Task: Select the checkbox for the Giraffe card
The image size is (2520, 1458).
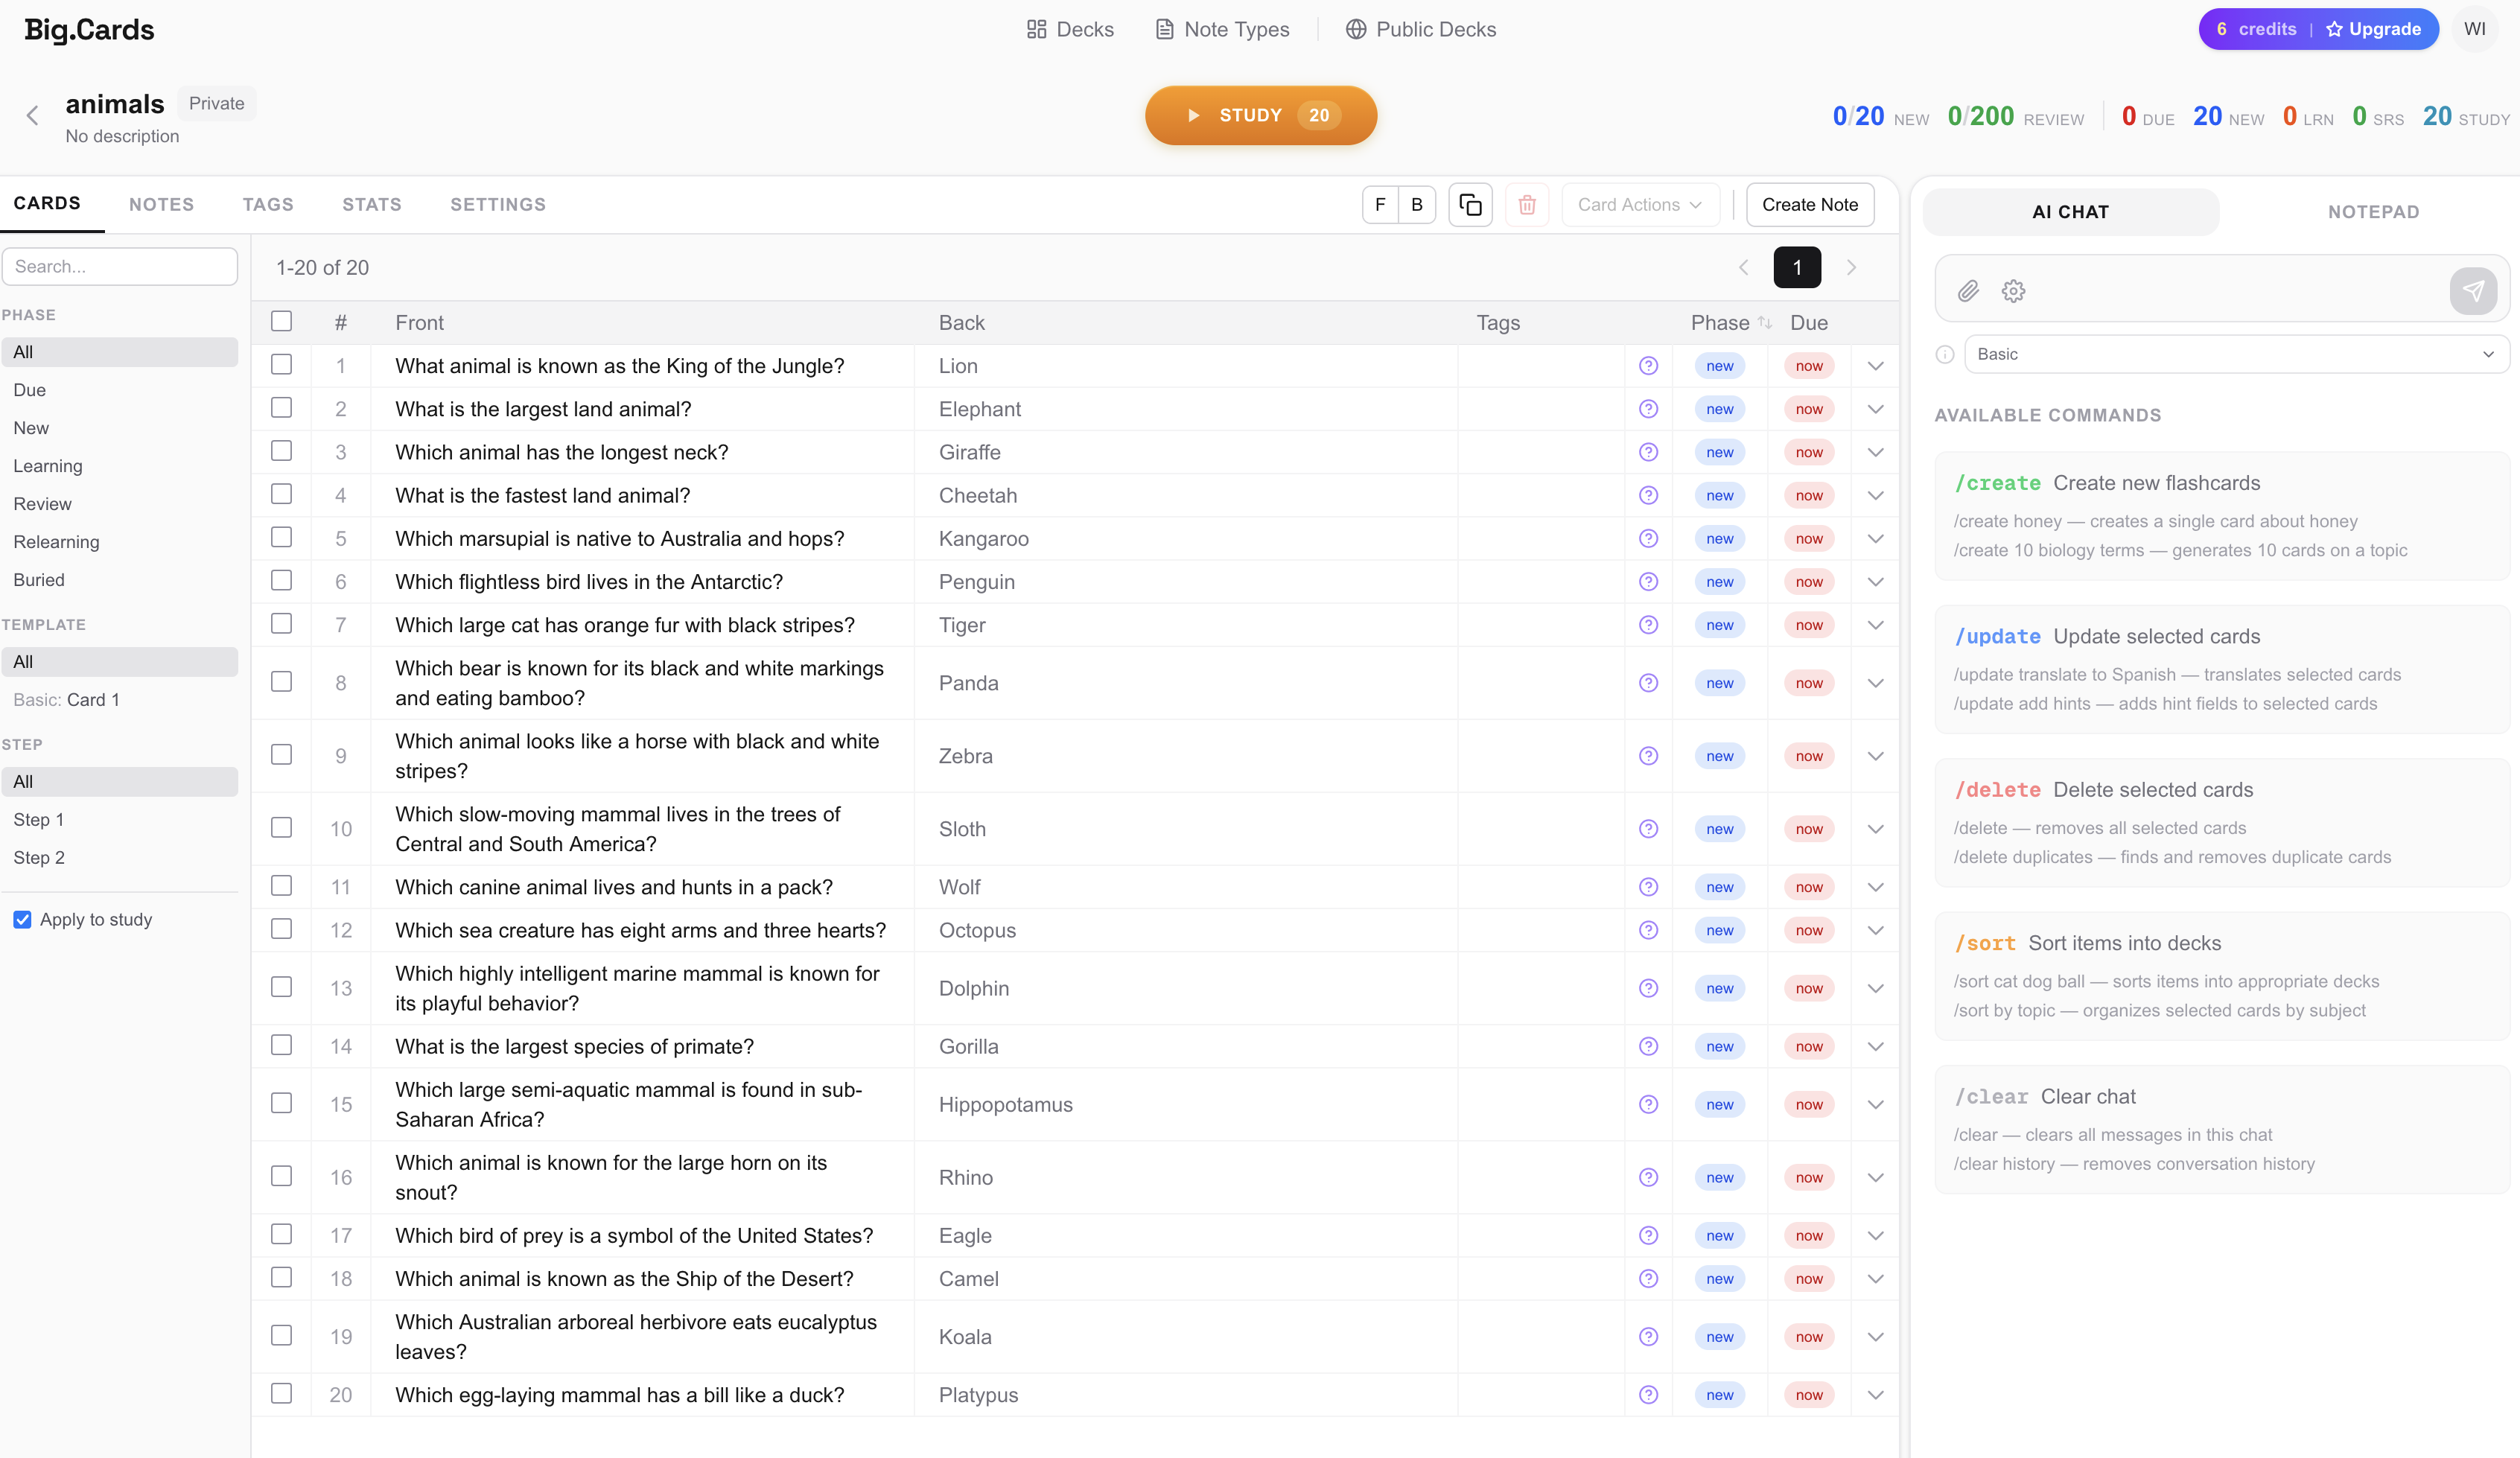Action: (x=282, y=451)
